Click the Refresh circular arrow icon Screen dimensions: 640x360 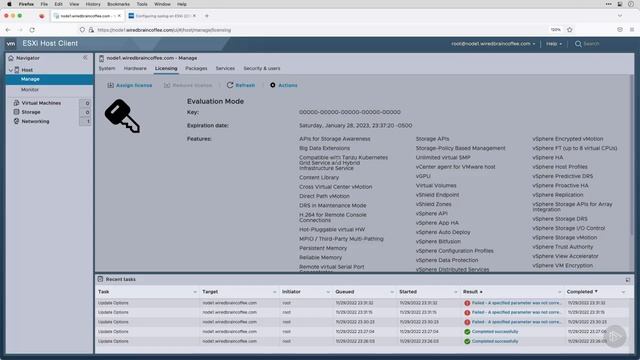coord(230,85)
